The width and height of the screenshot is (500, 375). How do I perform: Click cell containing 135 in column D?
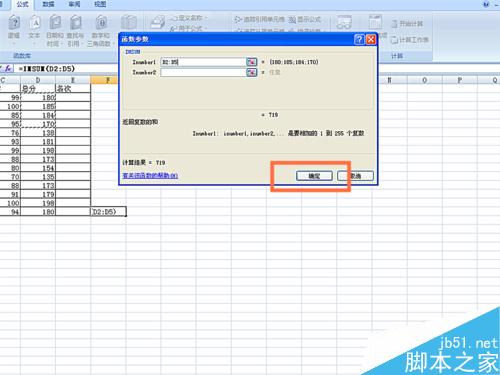[x=38, y=177]
